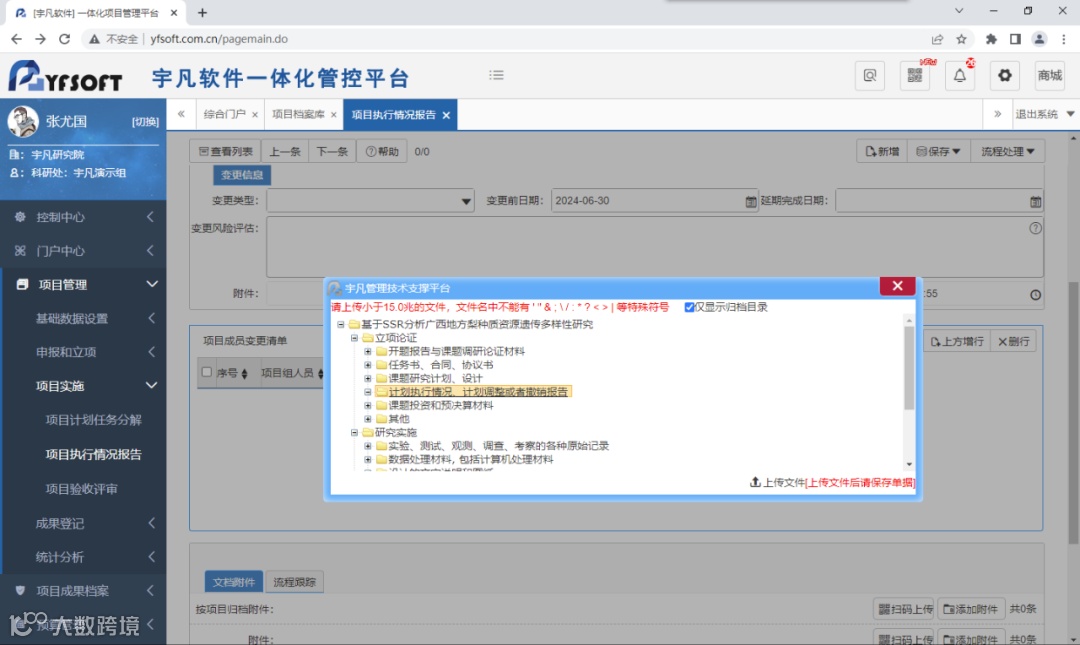The image size is (1080, 645).
Task: Go to previous record with 上一条
Action: coord(284,152)
